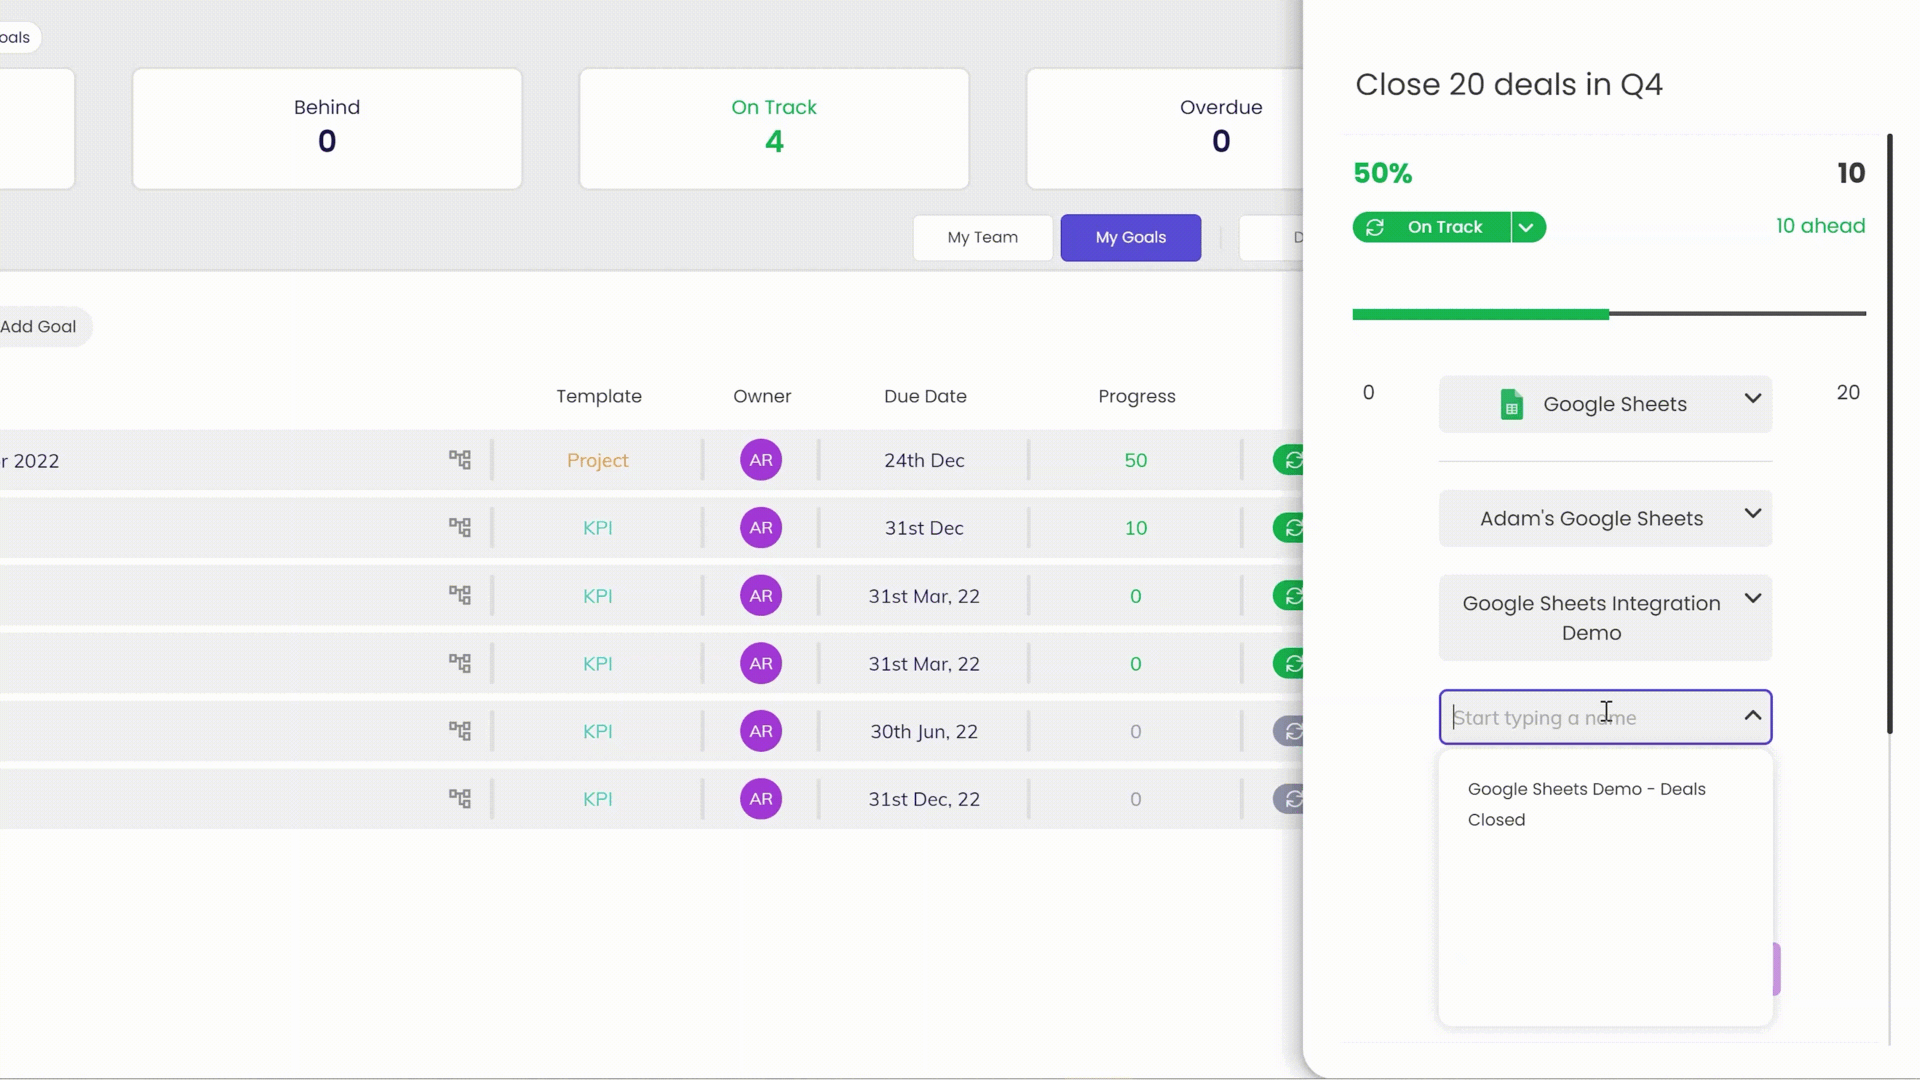
Task: Click the Goals item in the top-left corner
Action: tap(14, 37)
